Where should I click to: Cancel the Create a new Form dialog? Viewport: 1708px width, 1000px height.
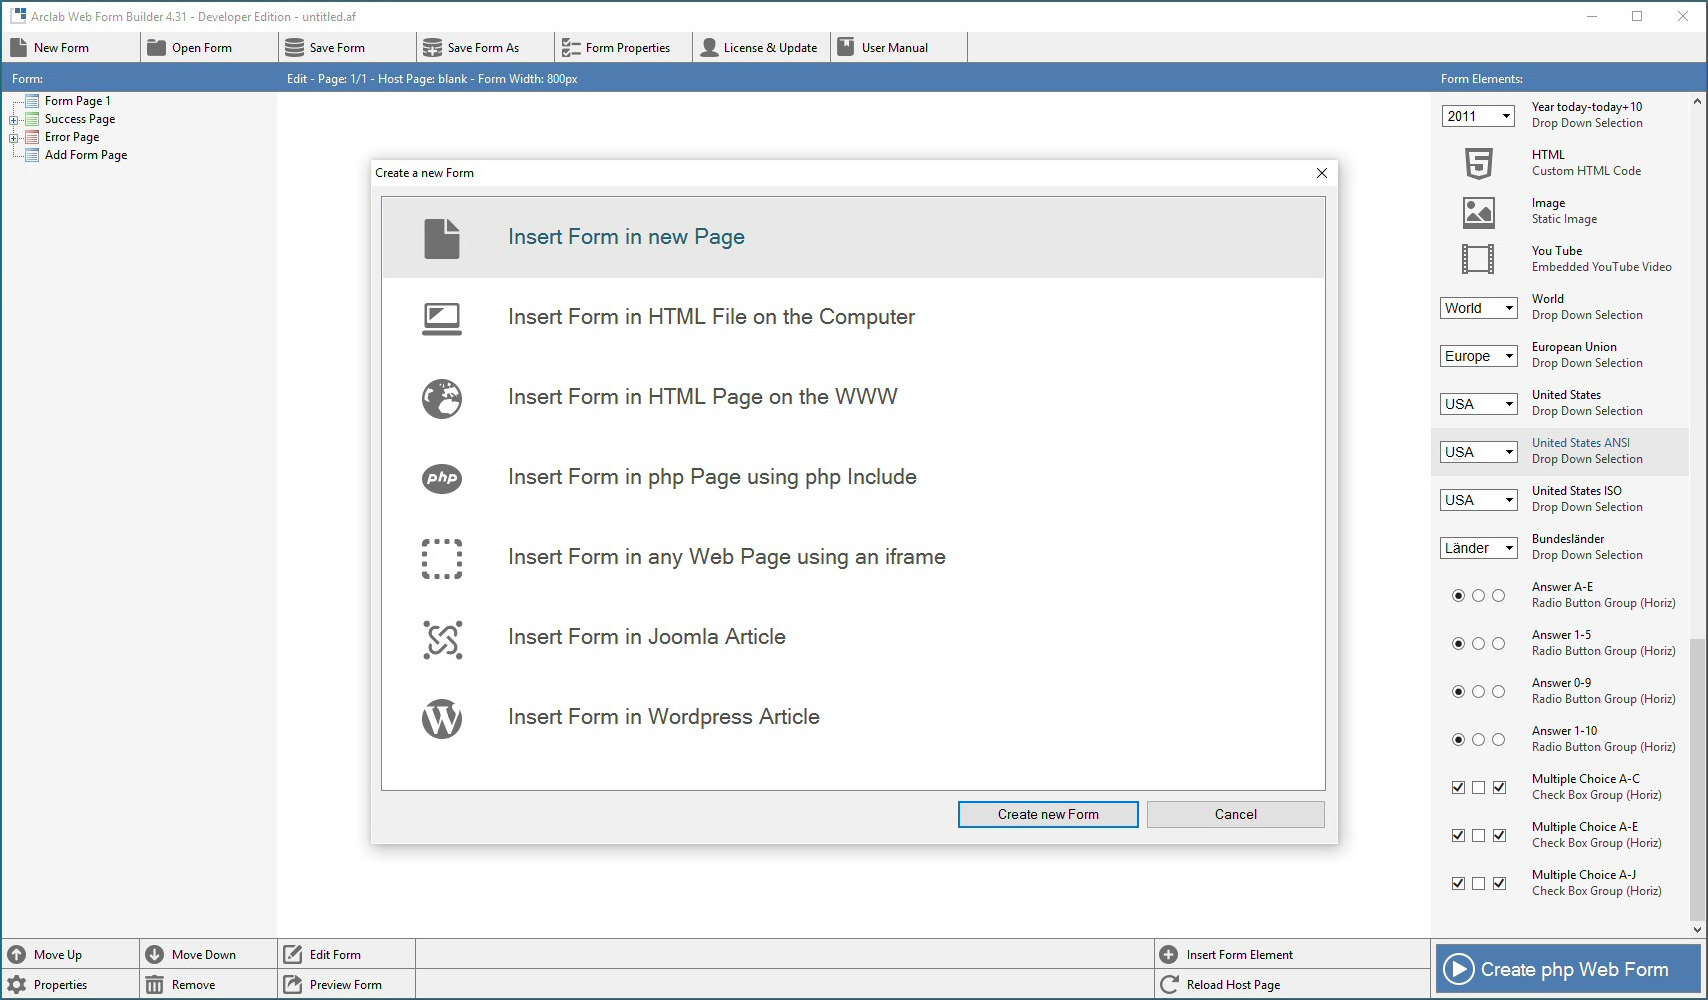tap(1235, 814)
